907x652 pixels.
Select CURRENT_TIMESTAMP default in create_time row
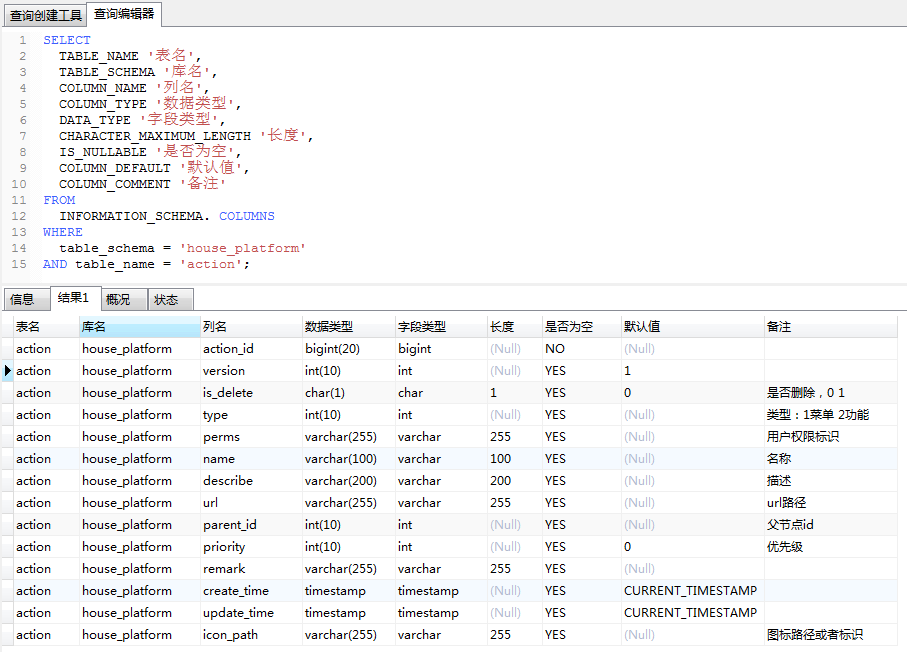[x=692, y=591]
